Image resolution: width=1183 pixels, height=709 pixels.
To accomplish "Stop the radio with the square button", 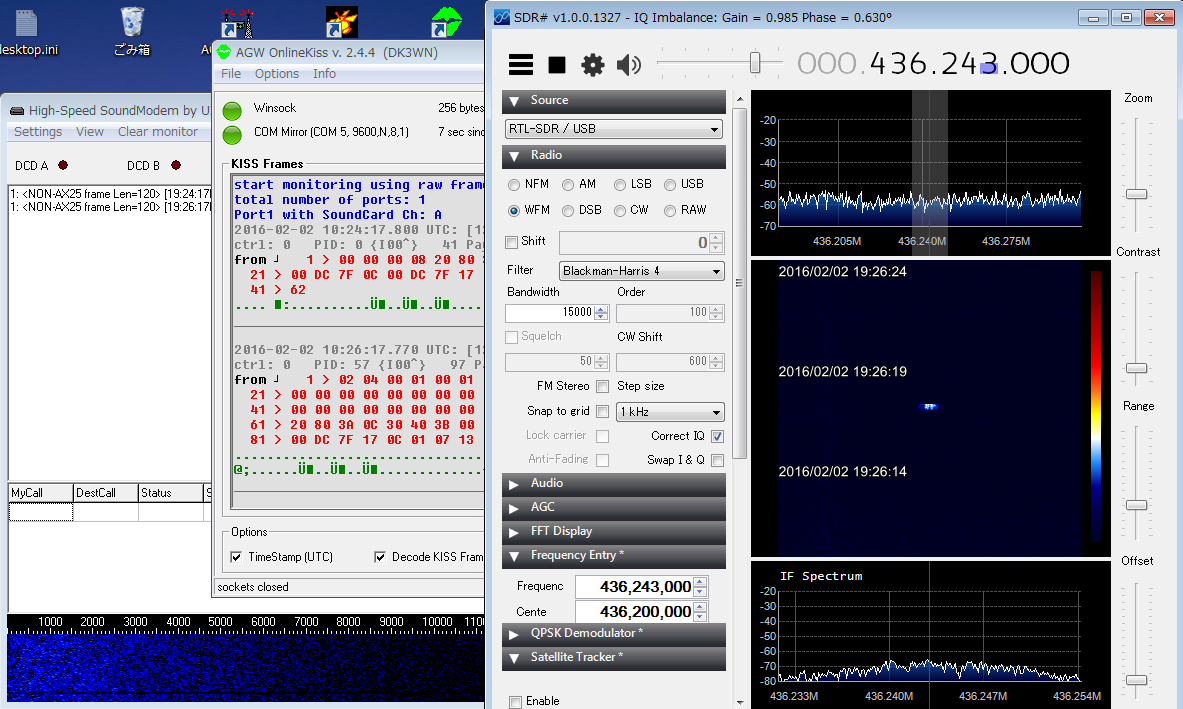I will tap(557, 65).
